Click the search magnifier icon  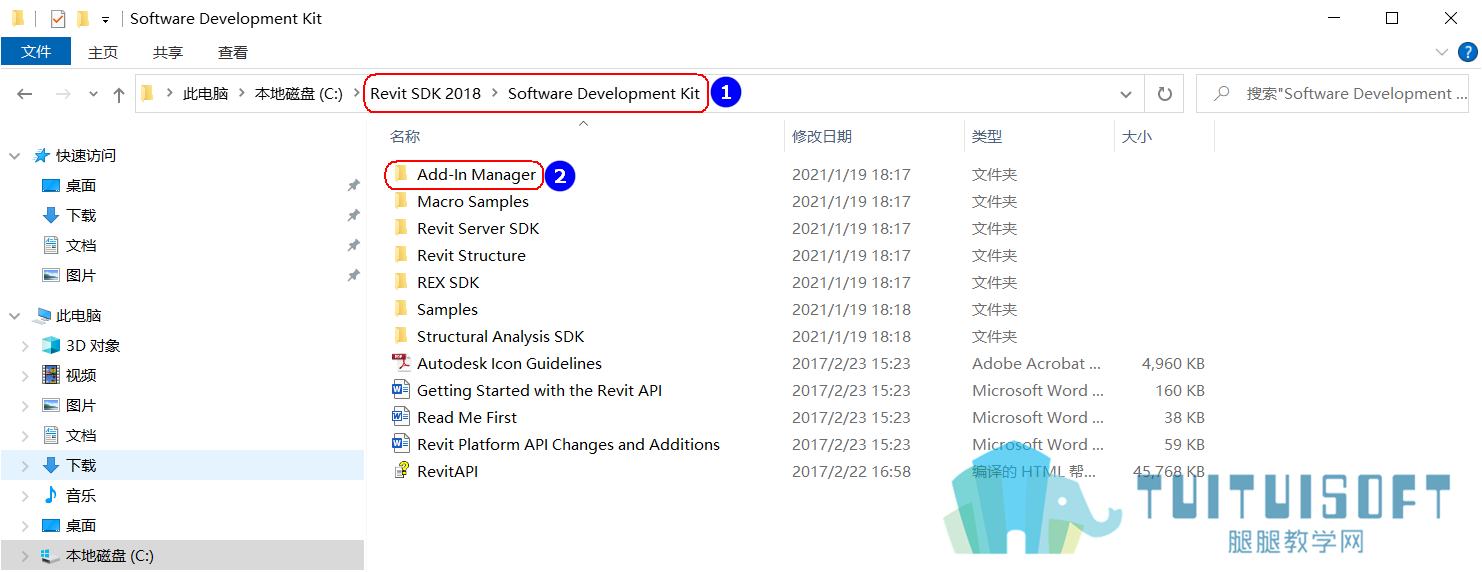coord(1220,94)
